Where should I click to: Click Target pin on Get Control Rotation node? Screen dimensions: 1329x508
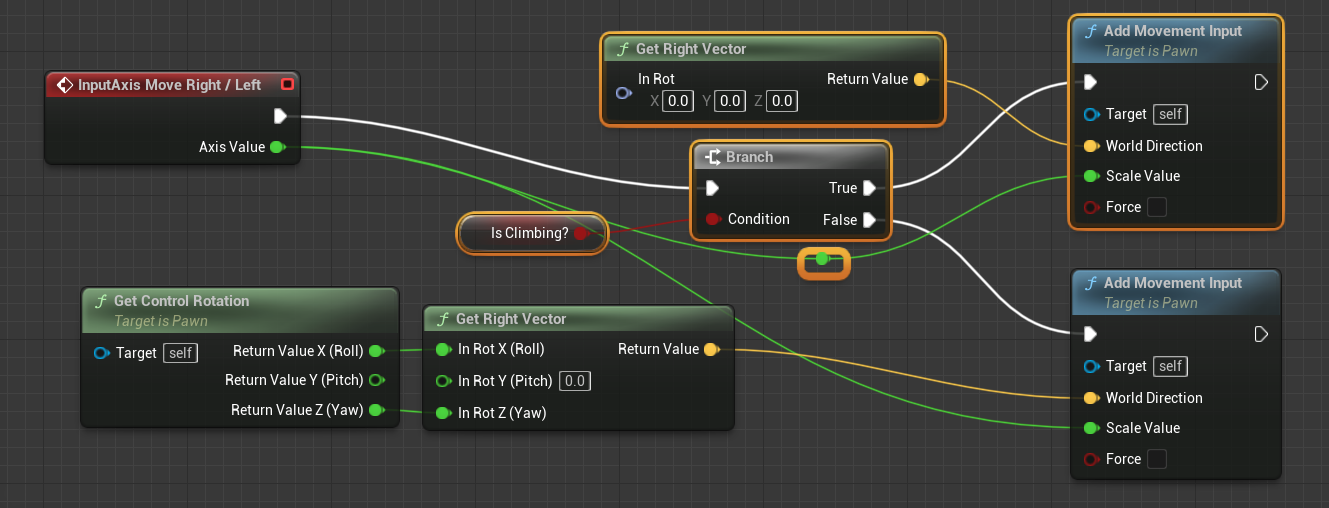101,353
